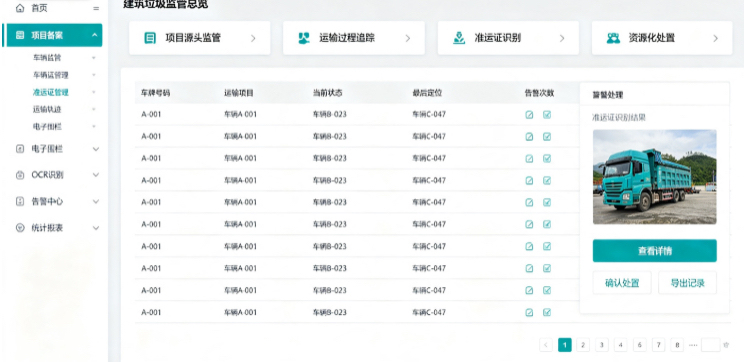Open the arrow next to 车辆监管 submenu
744x362 pixels.
(93, 58)
